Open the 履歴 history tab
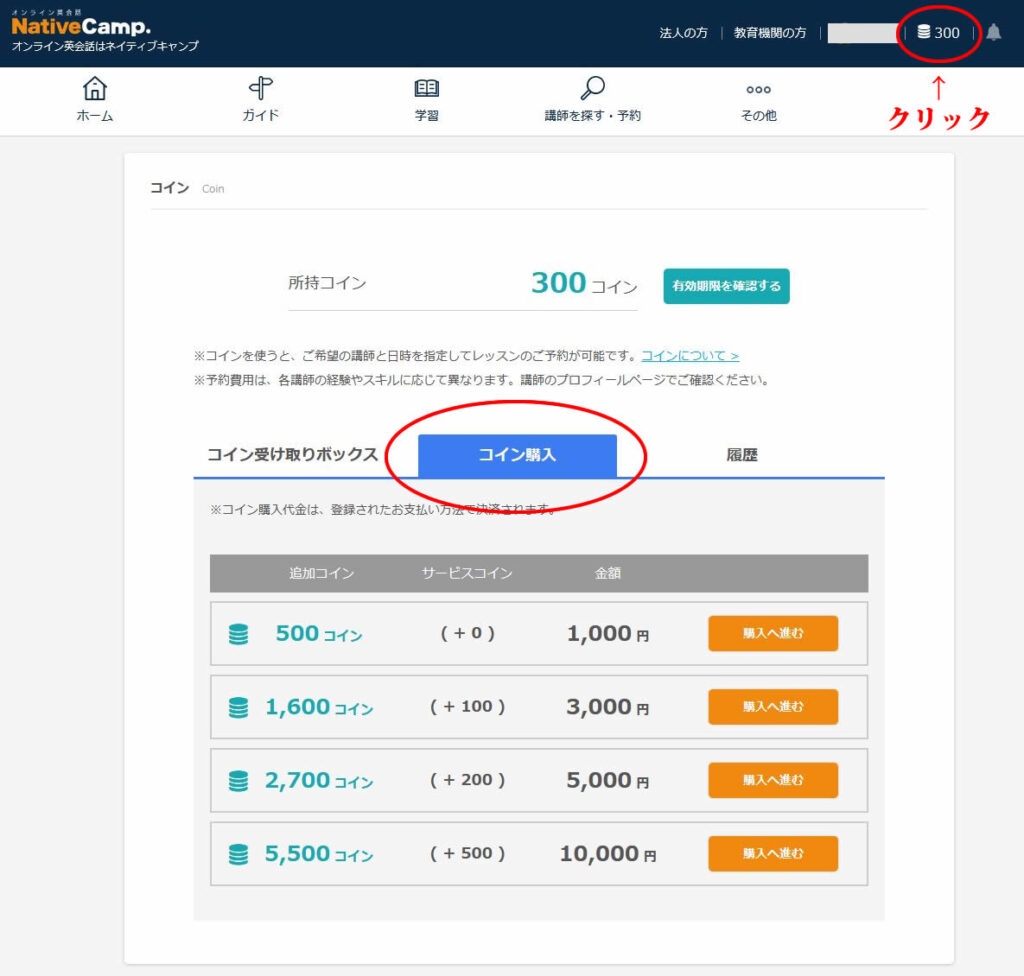1024x976 pixels. coord(742,453)
